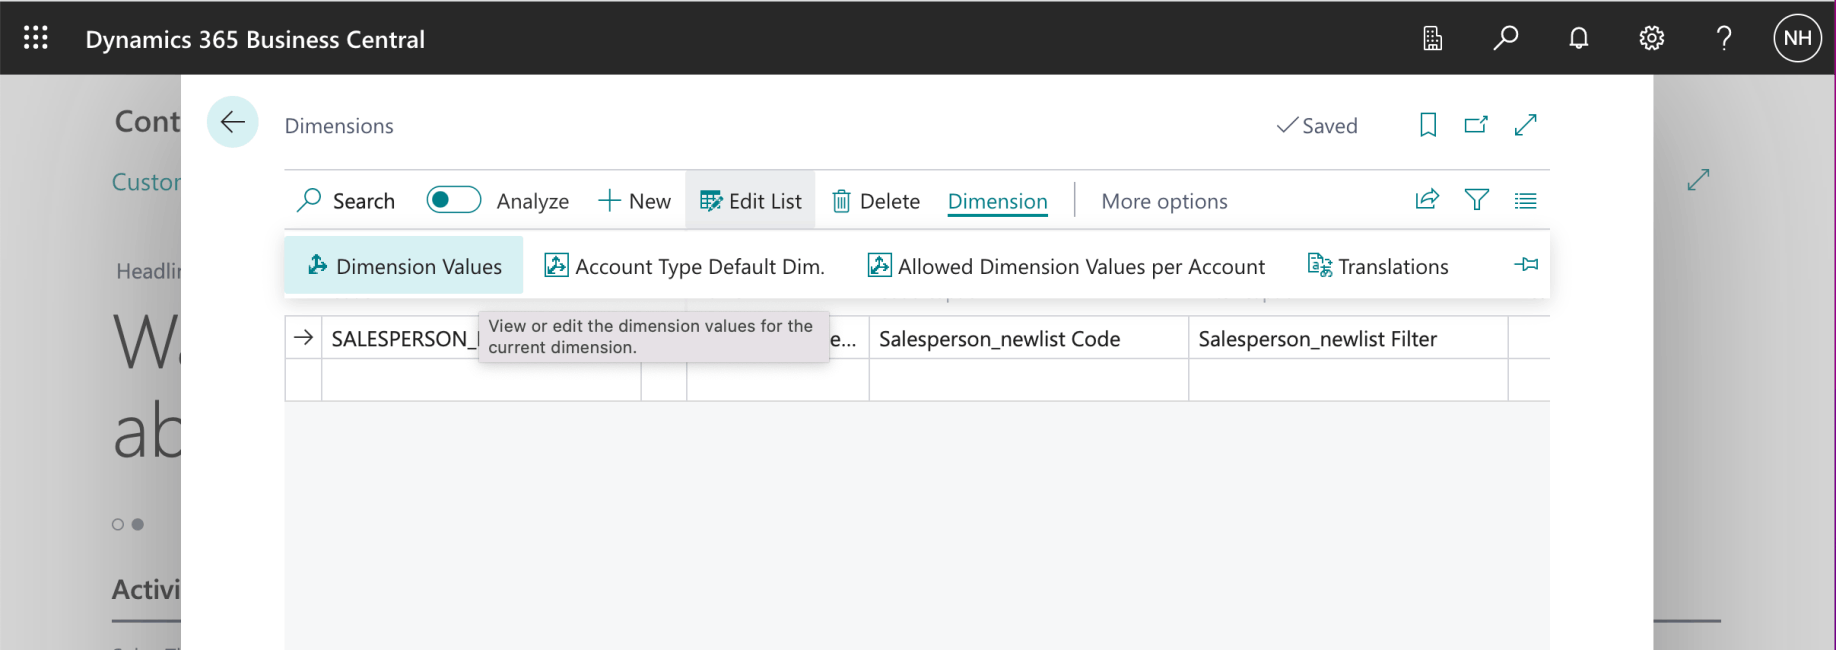Screen dimensions: 1836x650
Task: Expand More options menu
Action: coord(1164,201)
